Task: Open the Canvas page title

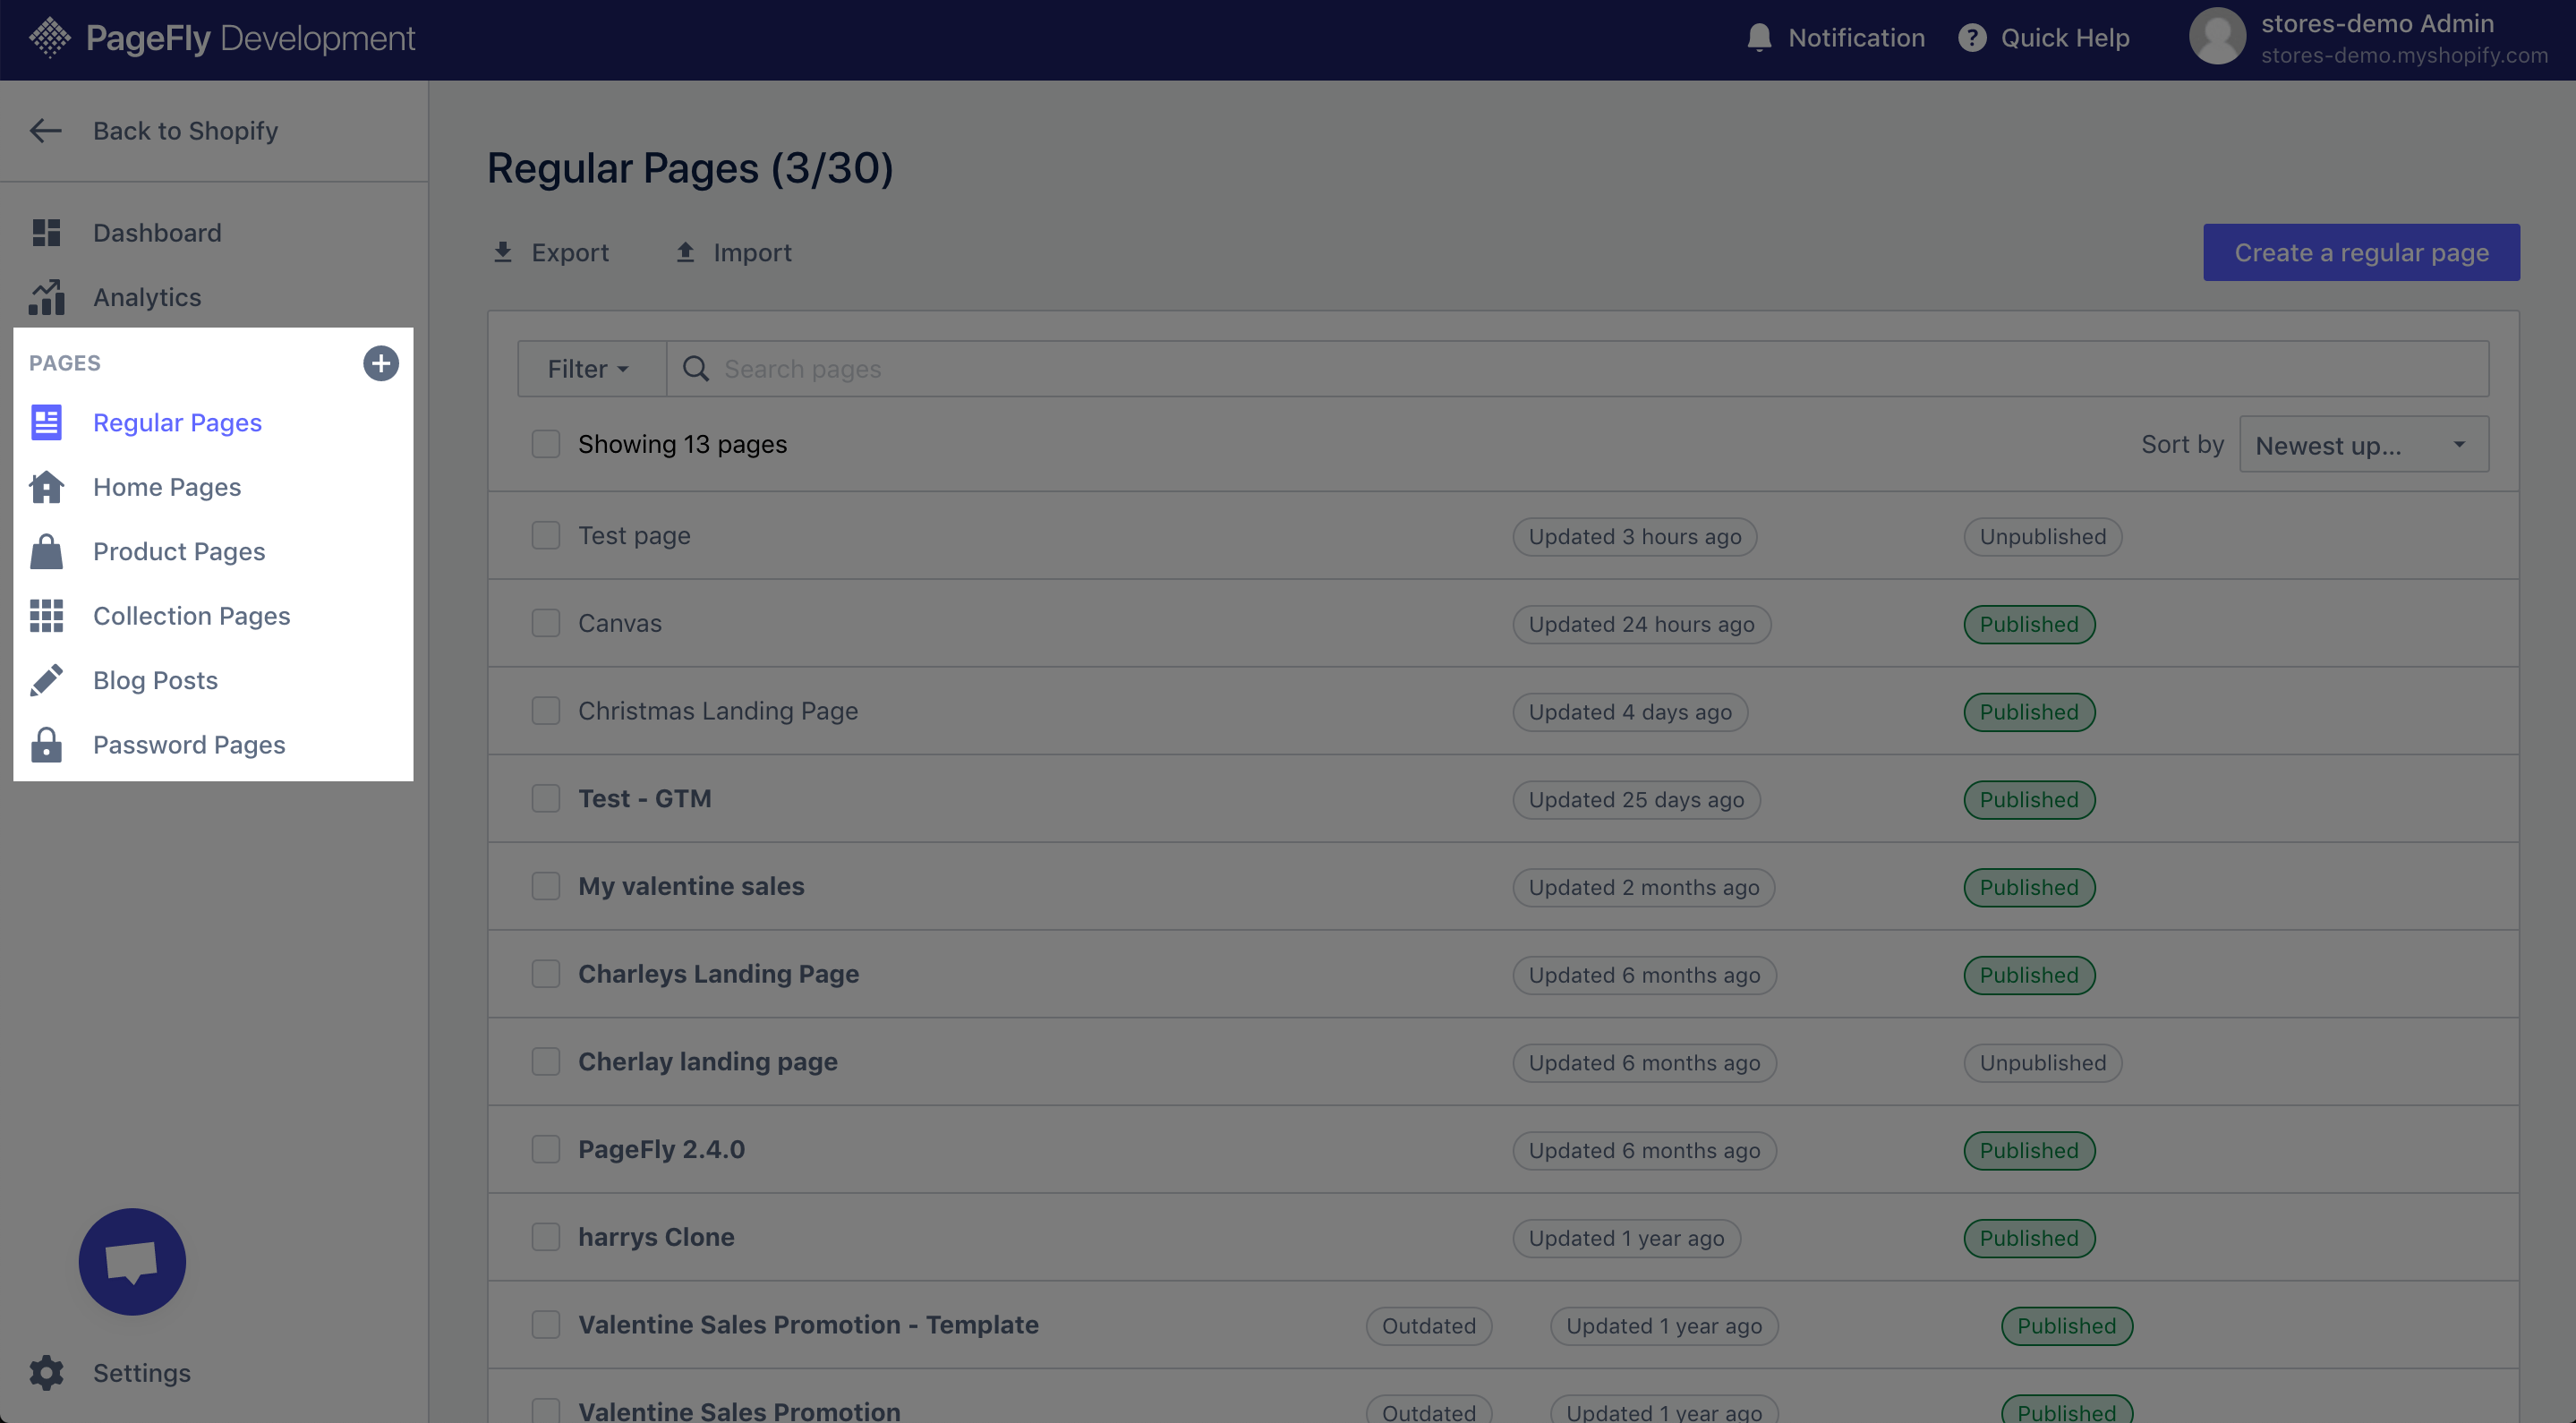Action: pyautogui.click(x=620, y=624)
